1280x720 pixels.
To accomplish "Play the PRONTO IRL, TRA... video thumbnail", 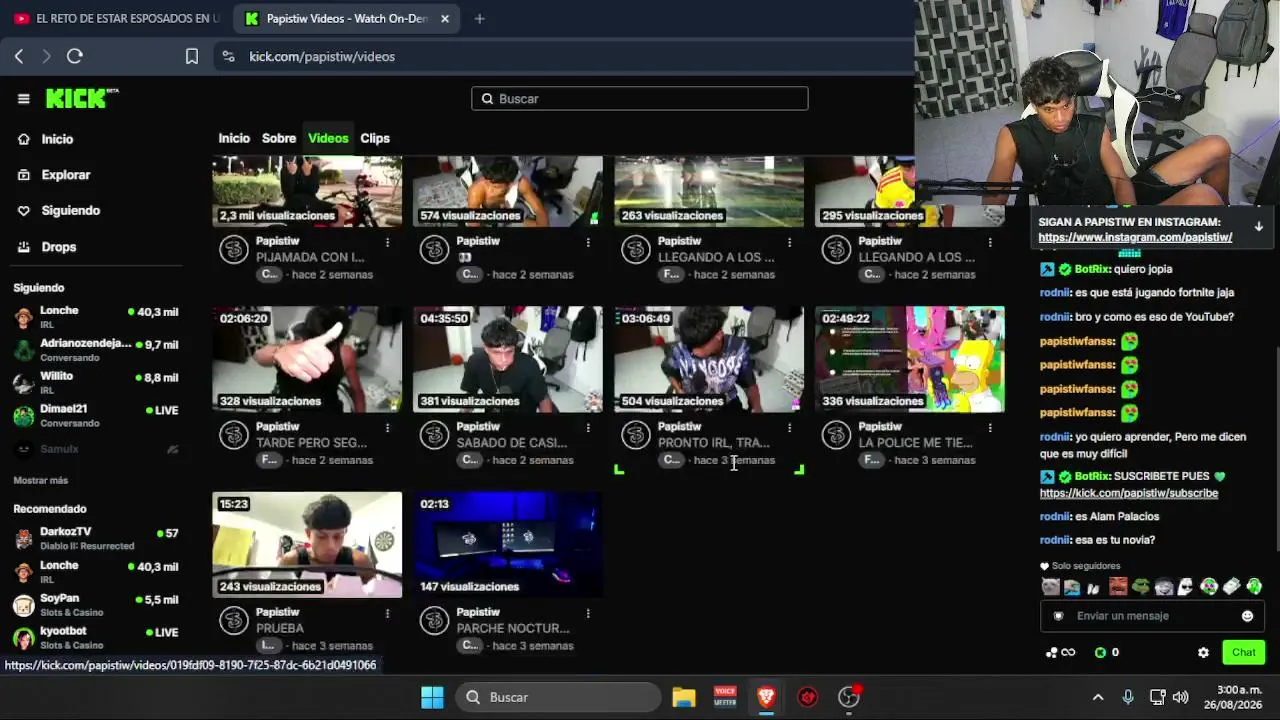I will pyautogui.click(x=709, y=359).
